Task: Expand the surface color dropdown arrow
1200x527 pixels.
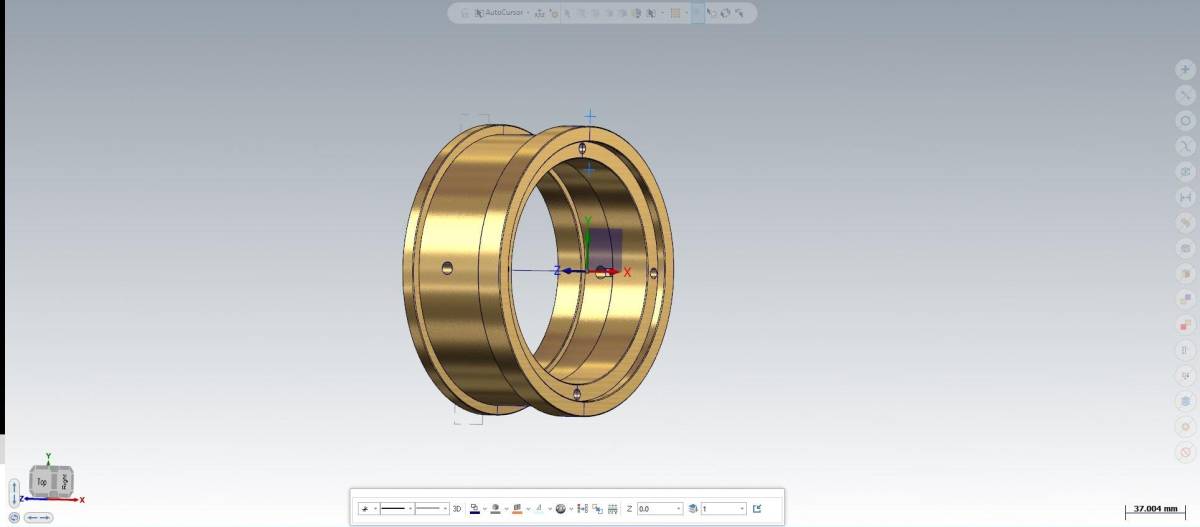Action: click(528, 508)
